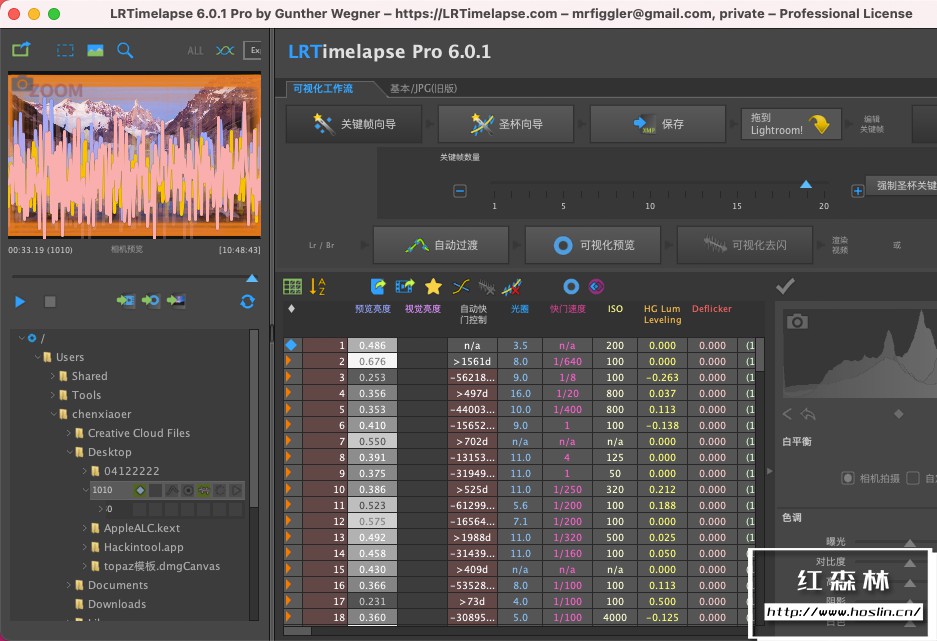Screen dimensions: 937x641
Task: Click the magnifying glass zoom icon
Action: (125, 50)
